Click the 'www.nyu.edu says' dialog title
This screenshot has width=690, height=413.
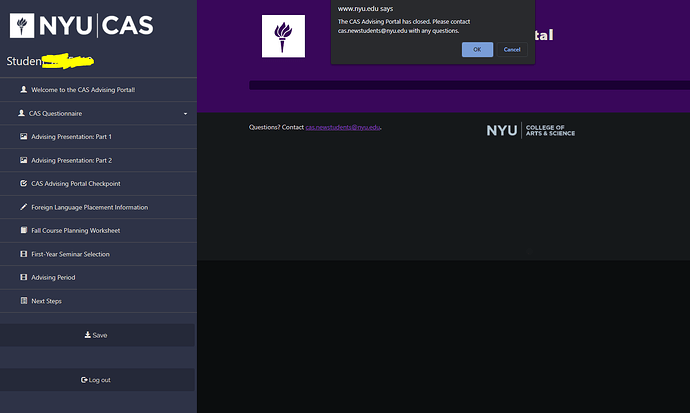[365, 8]
